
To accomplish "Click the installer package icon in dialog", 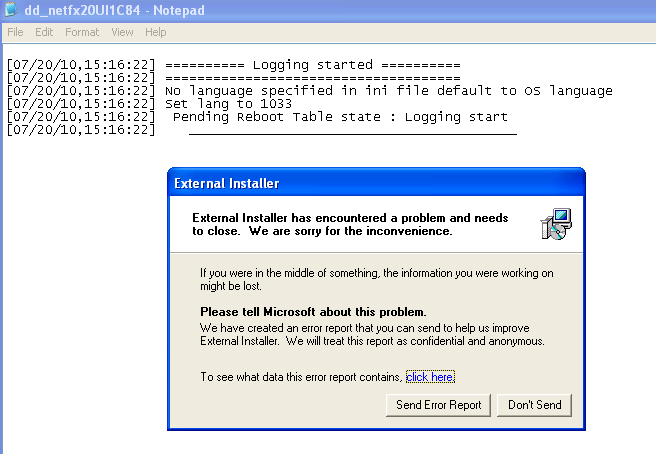I will [556, 224].
